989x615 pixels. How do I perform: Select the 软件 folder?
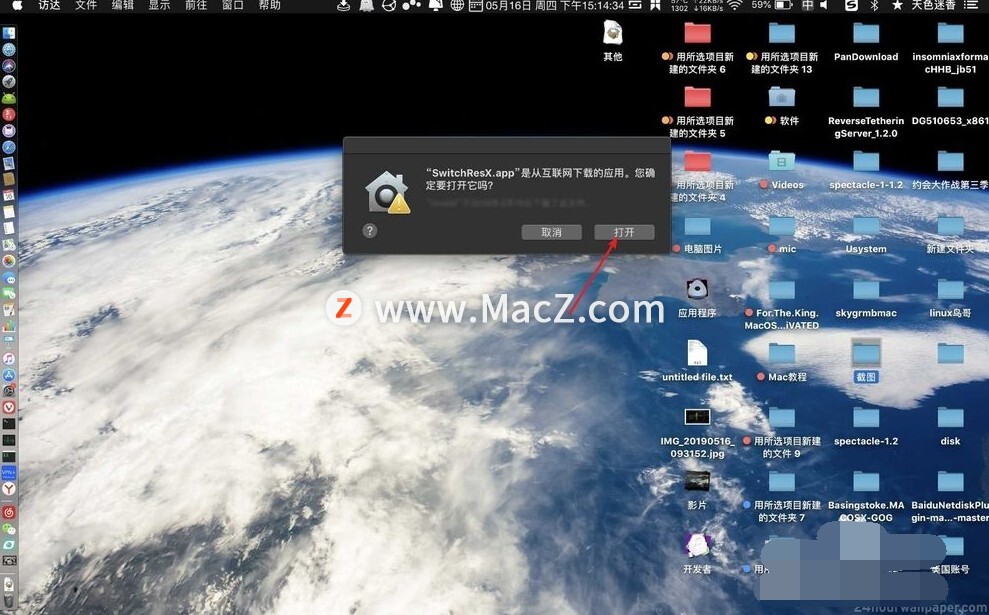click(781, 105)
